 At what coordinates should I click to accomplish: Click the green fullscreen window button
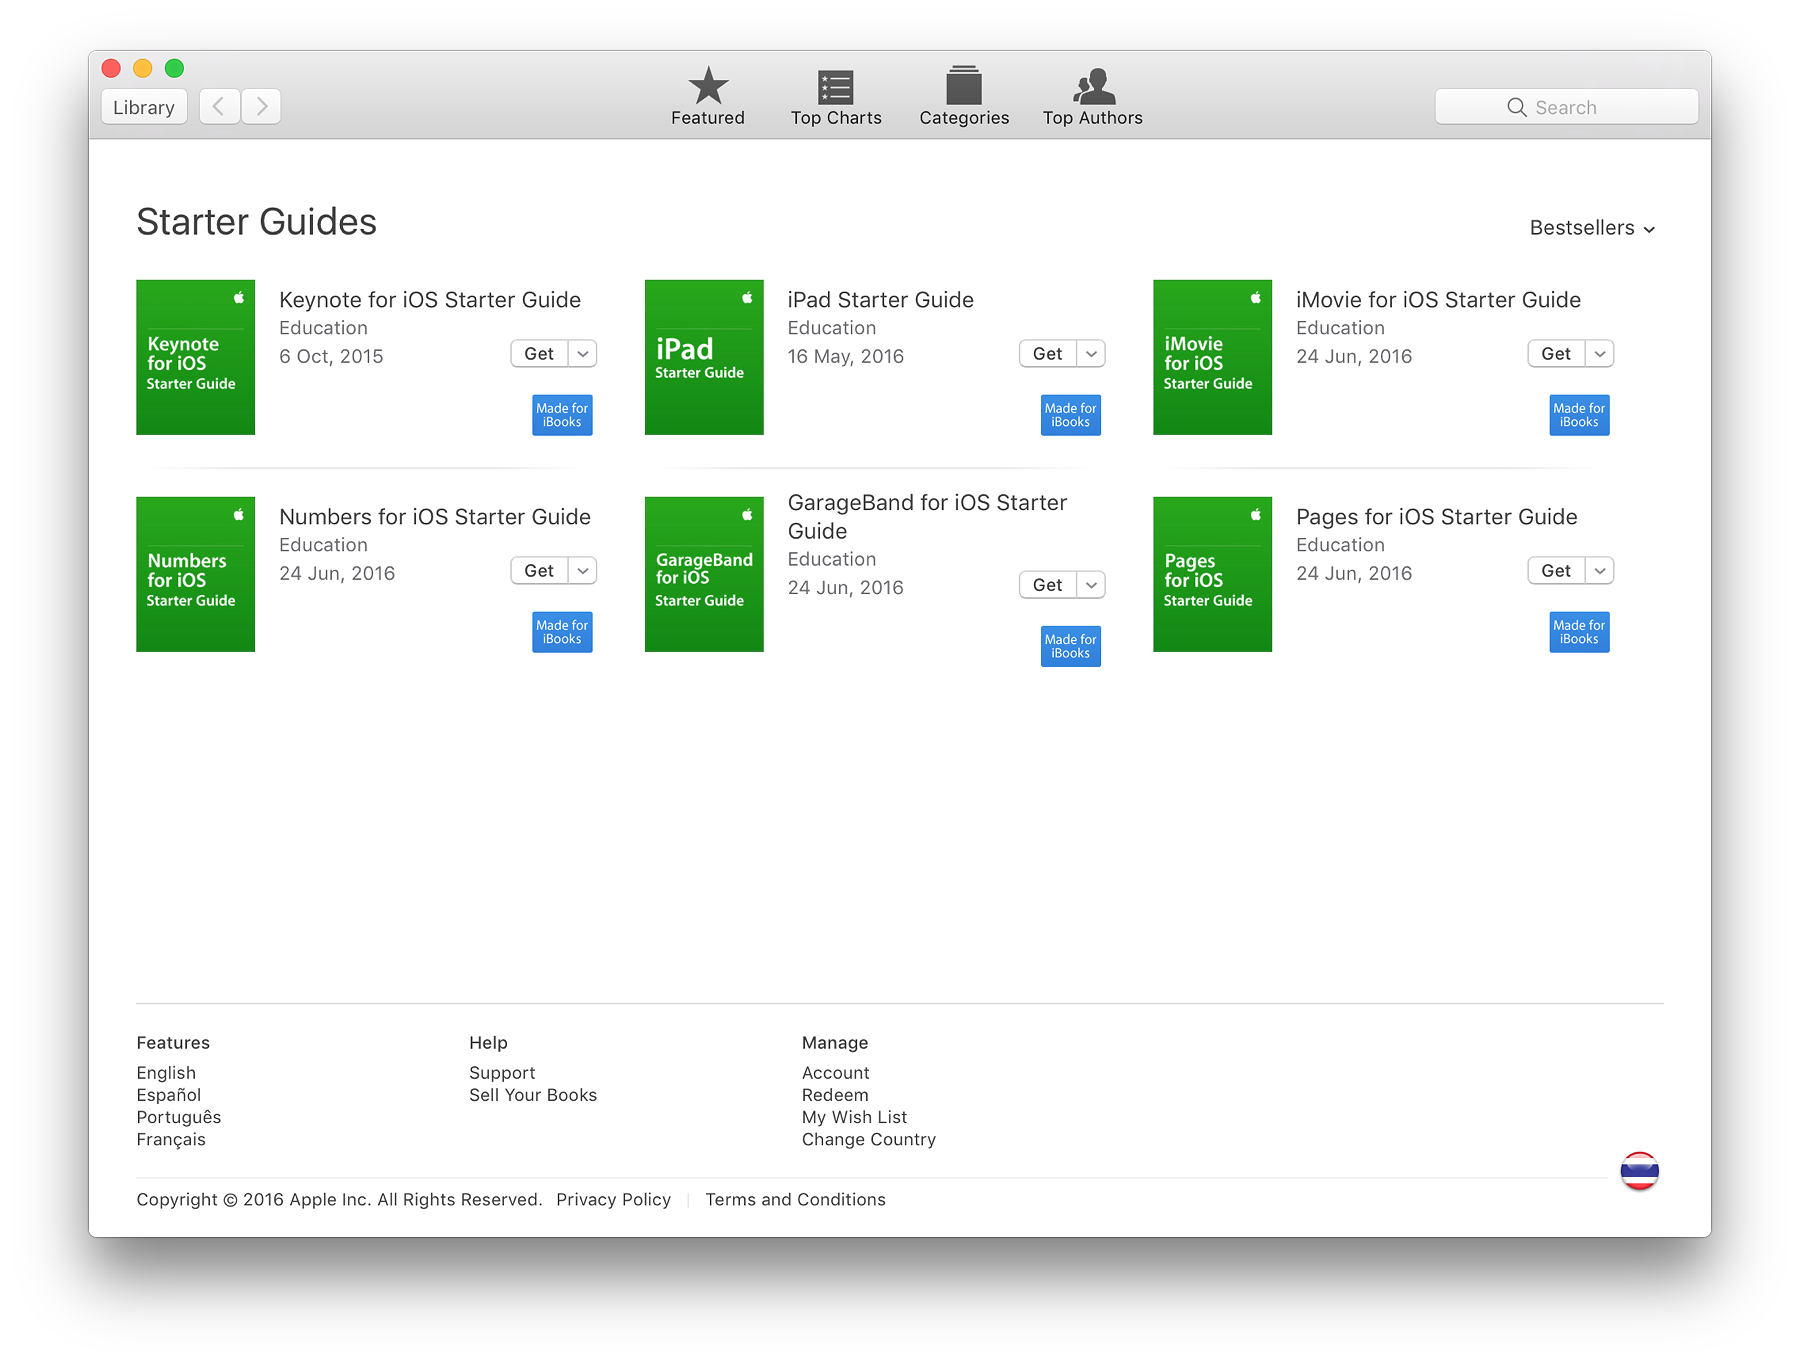click(175, 68)
